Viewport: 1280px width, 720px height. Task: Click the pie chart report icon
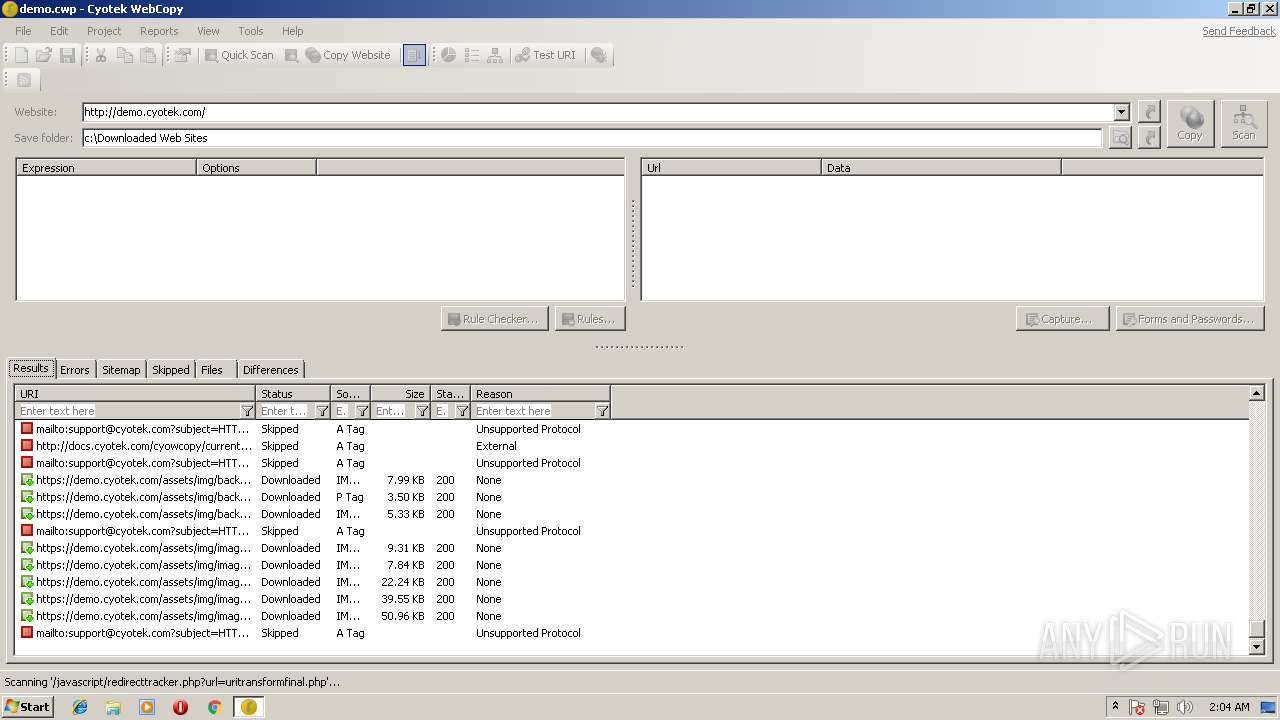[x=449, y=55]
